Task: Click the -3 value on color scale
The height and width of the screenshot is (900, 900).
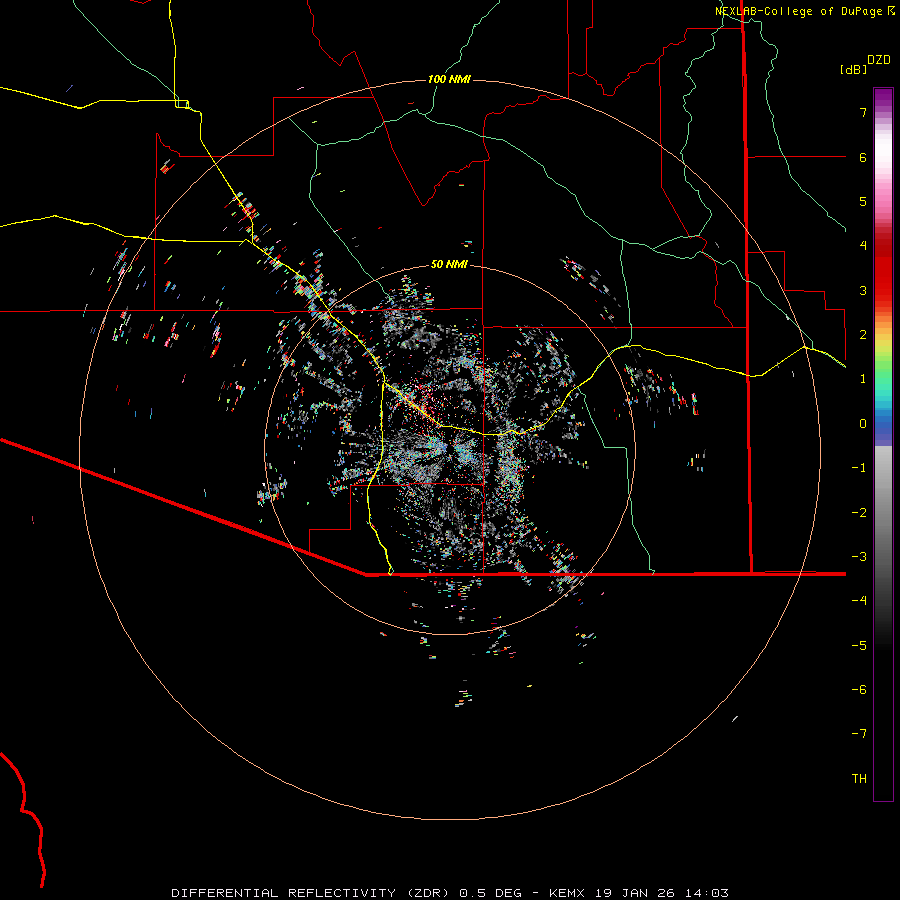Action: (859, 557)
